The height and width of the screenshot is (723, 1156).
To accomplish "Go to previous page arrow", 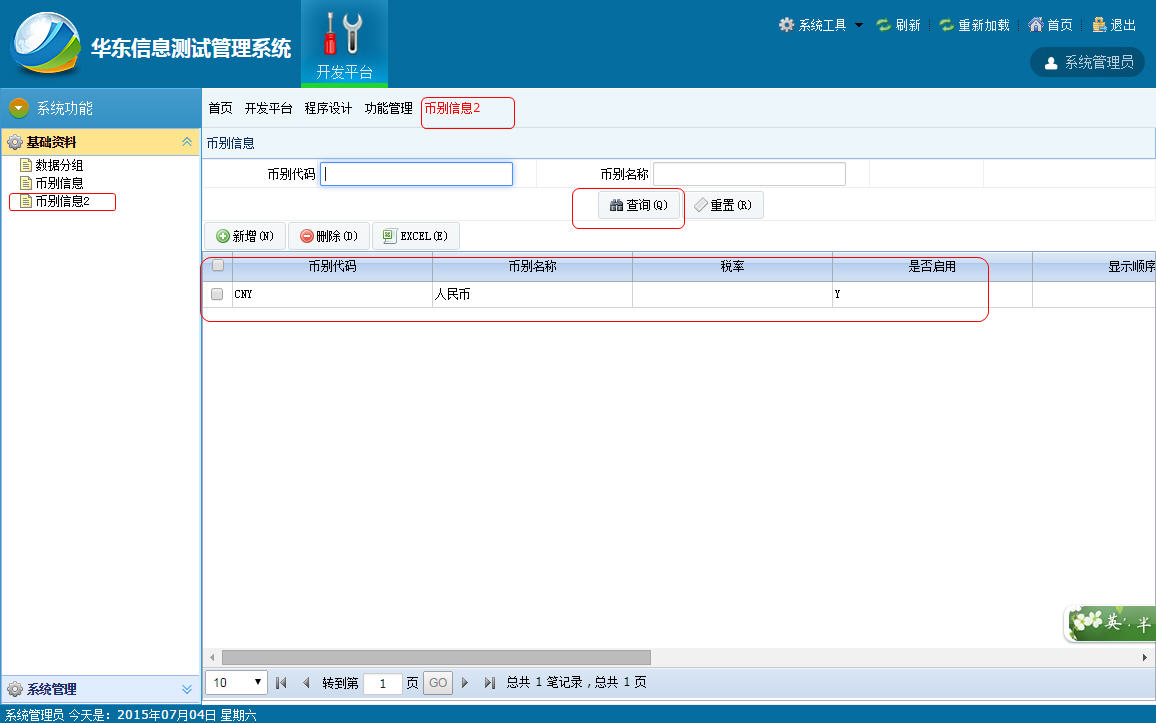I will coord(306,683).
